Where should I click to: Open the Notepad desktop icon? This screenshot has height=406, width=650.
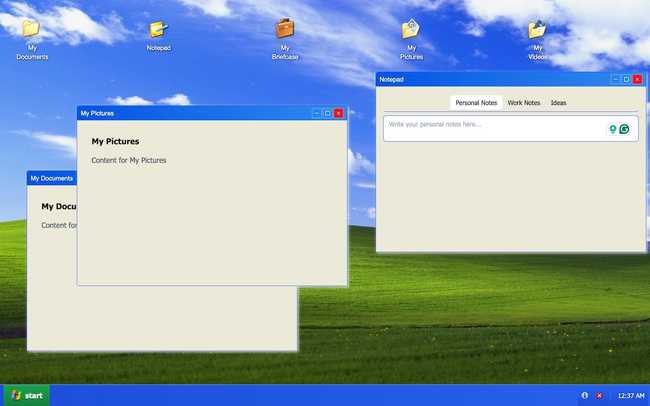point(158,36)
